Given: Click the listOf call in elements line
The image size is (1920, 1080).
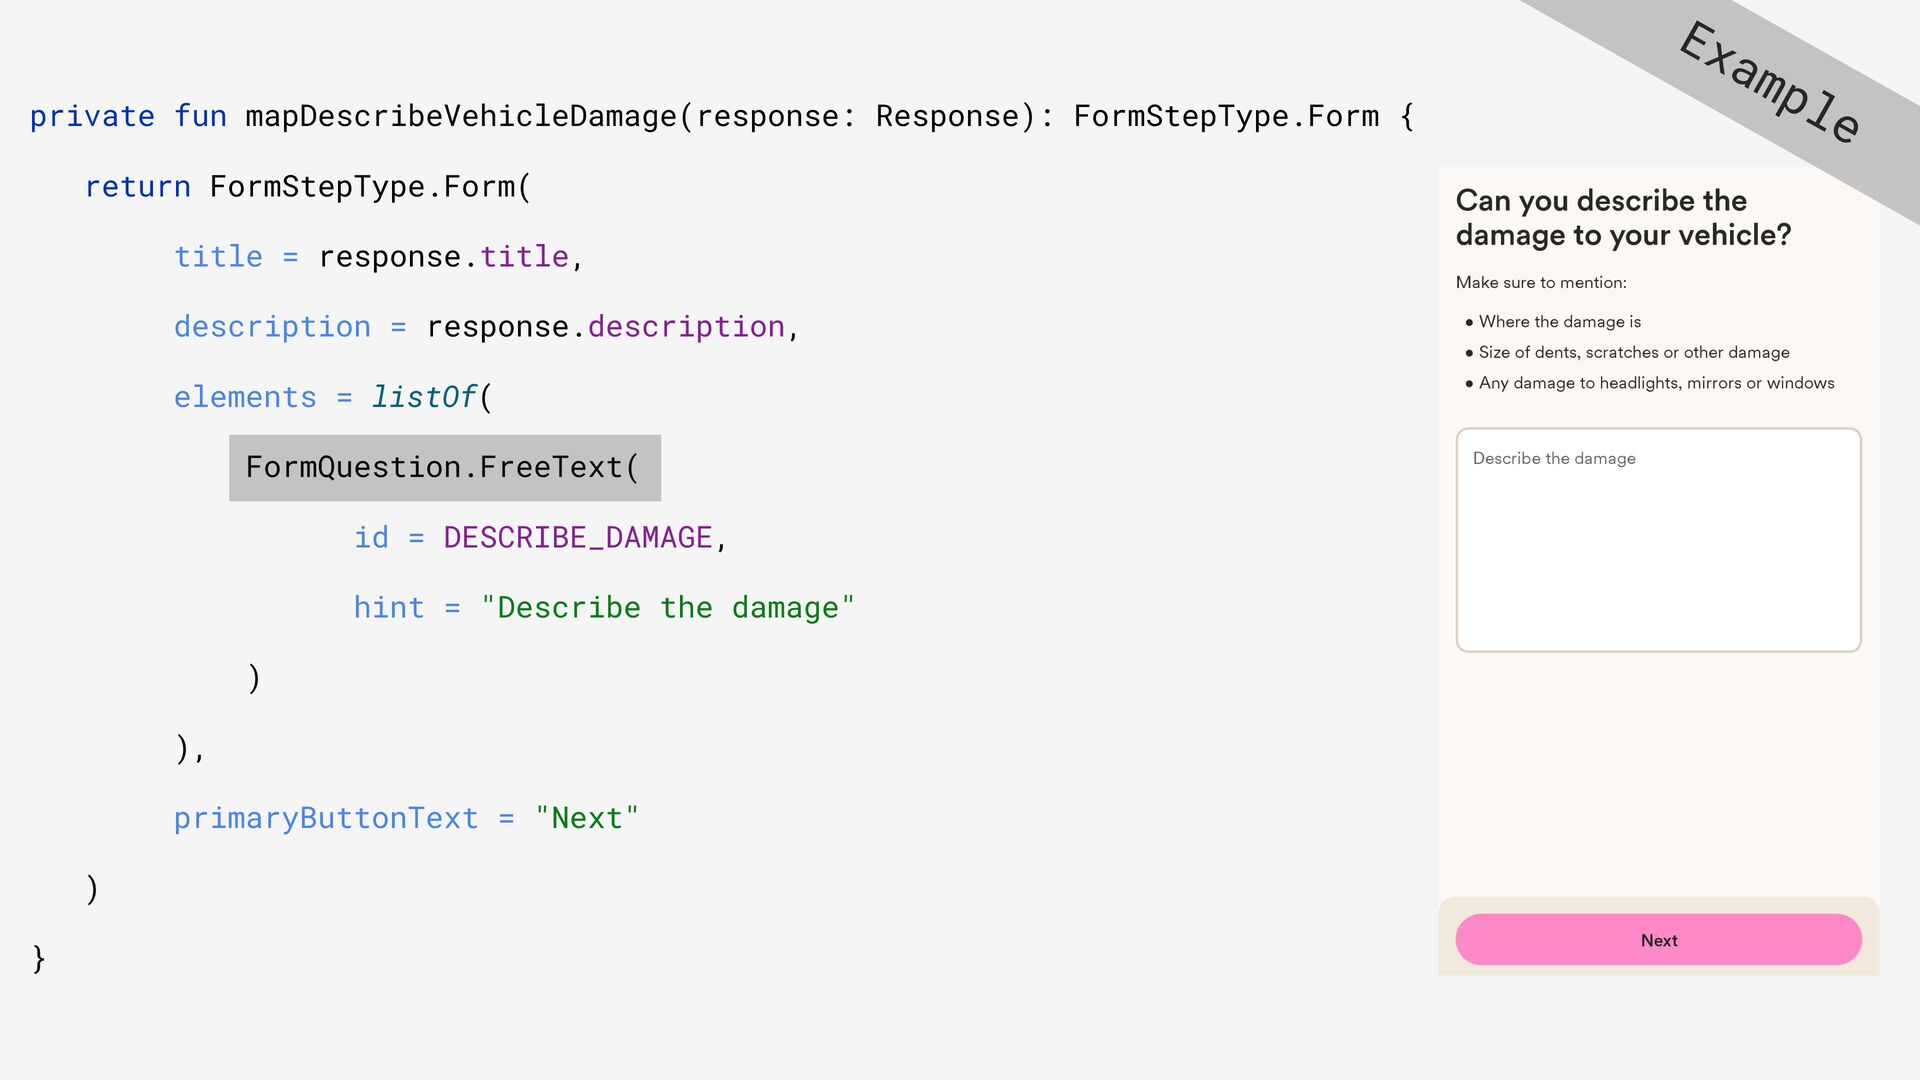Looking at the screenshot, I should point(424,398).
